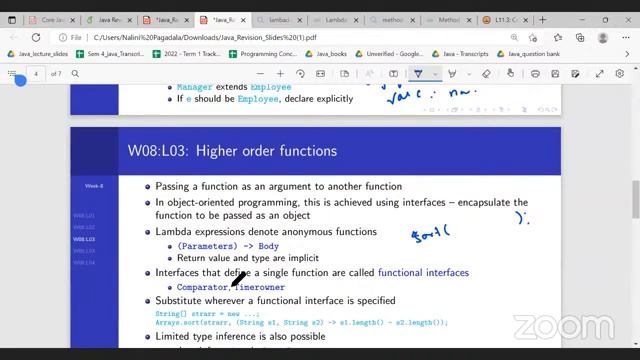Open the page view options

(344, 74)
